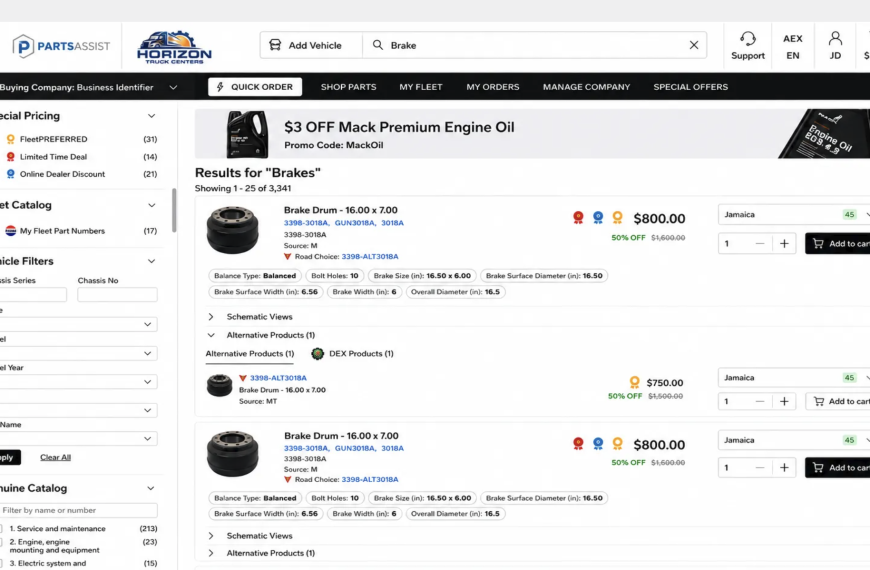Switch the AEX EN language selector
Image resolution: width=870 pixels, height=570 pixels.
[x=792, y=47]
